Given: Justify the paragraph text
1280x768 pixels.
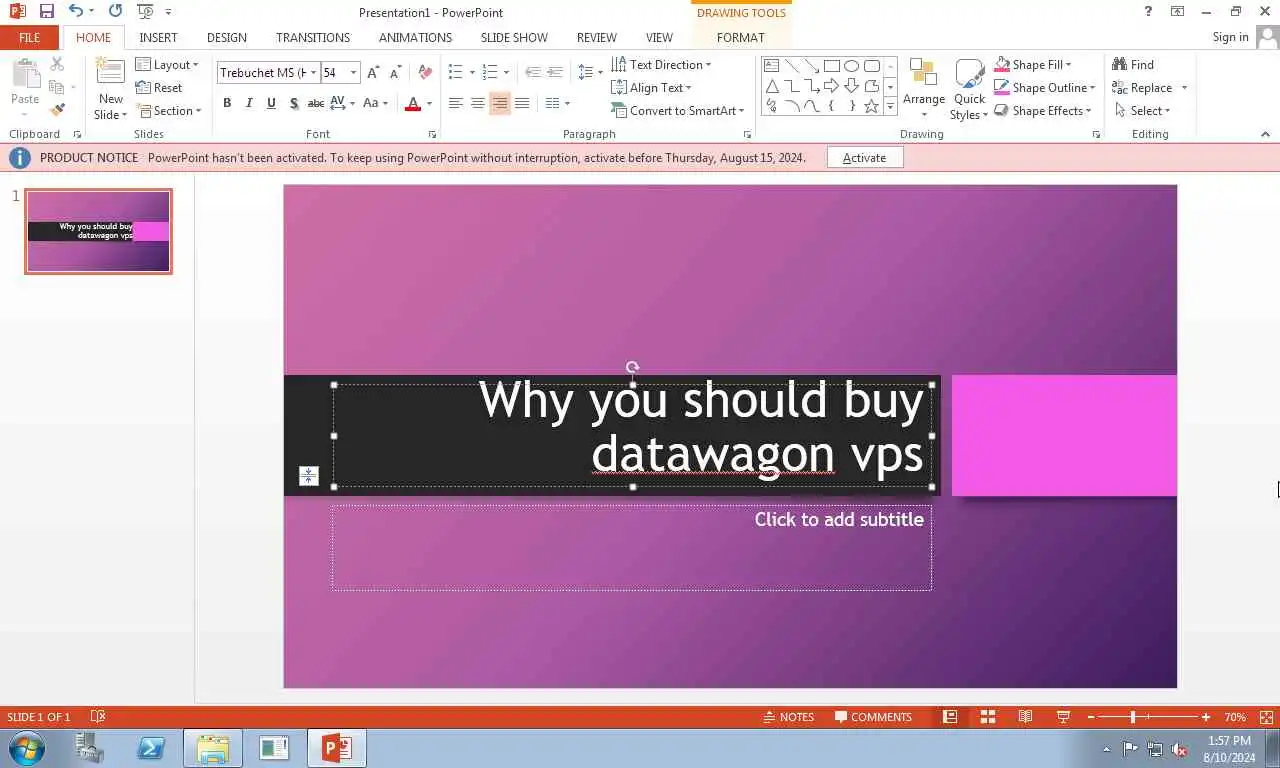Looking at the screenshot, I should tap(522, 103).
